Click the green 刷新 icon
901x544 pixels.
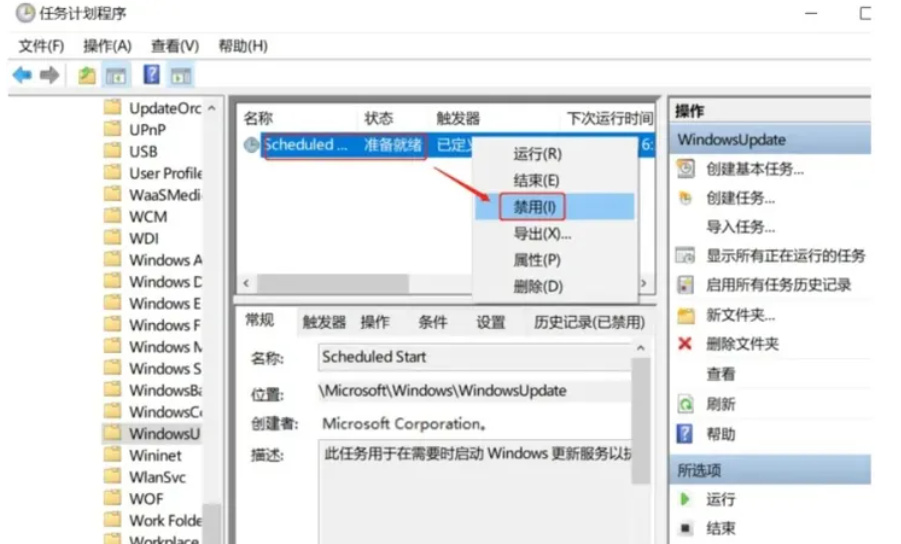tap(685, 404)
